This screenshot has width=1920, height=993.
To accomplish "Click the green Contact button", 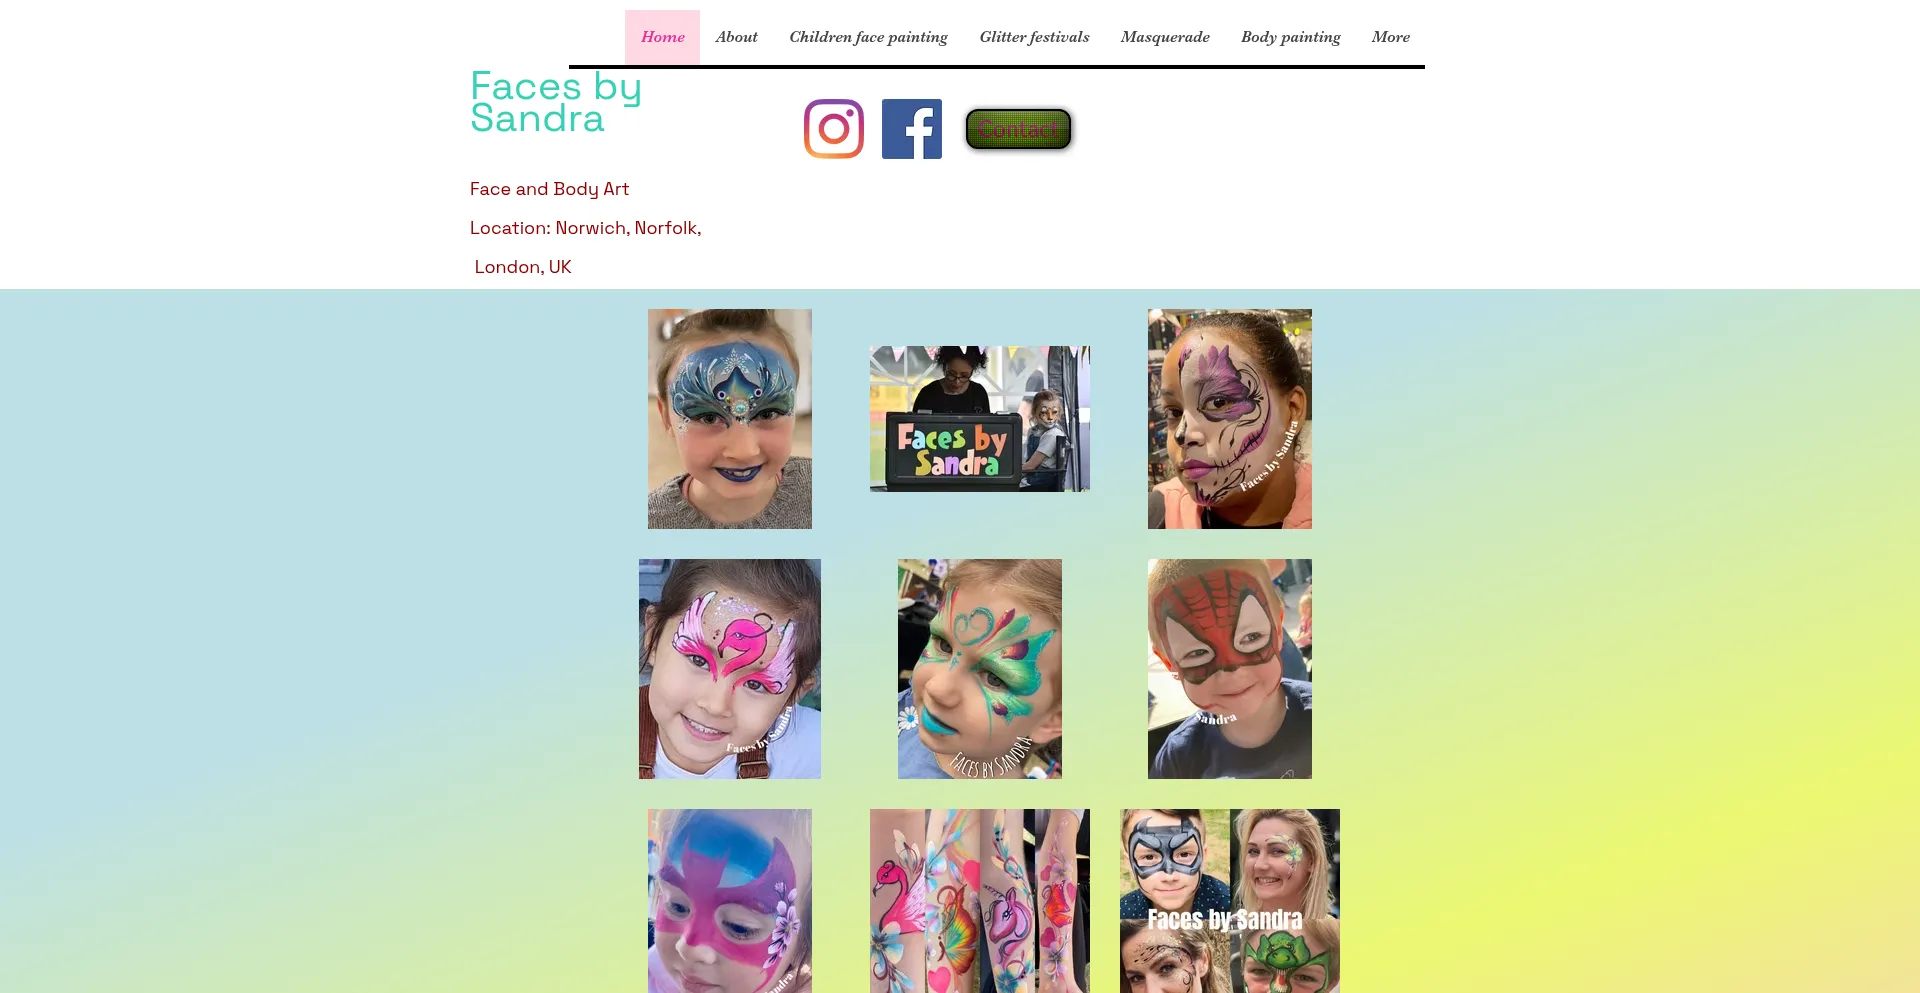I will coord(1018,129).
